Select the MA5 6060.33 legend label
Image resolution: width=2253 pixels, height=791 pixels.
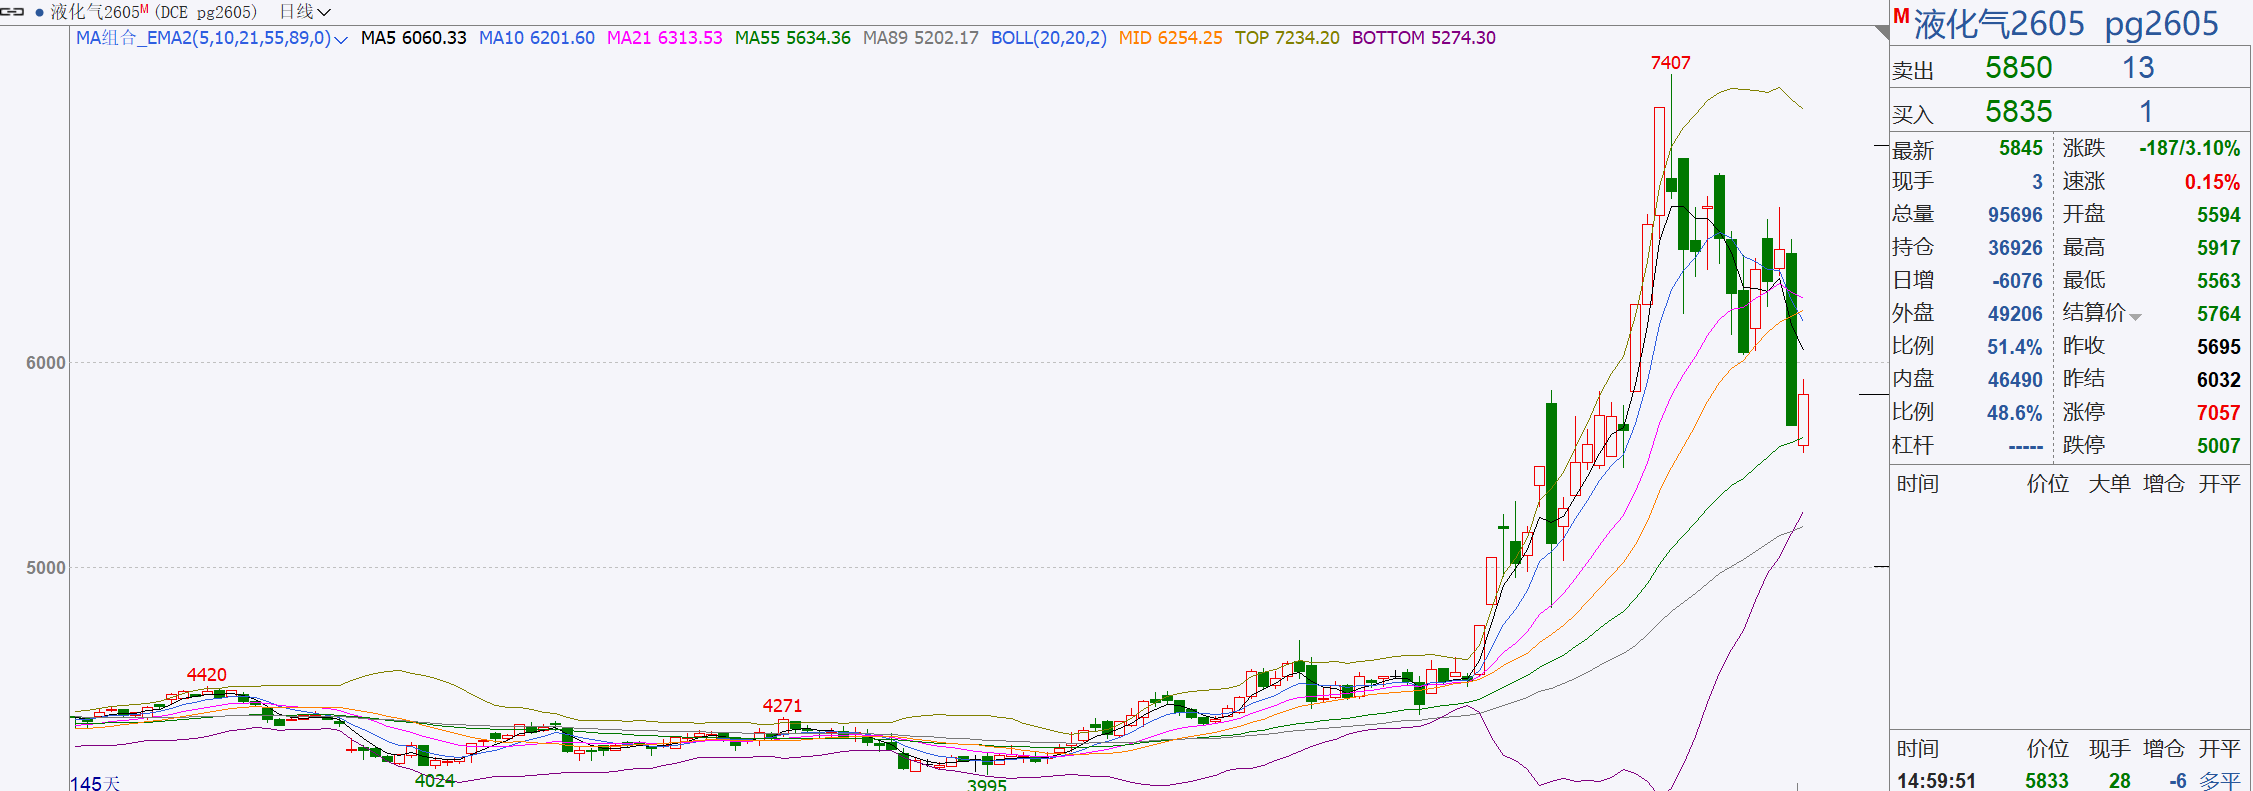pyautogui.click(x=413, y=38)
